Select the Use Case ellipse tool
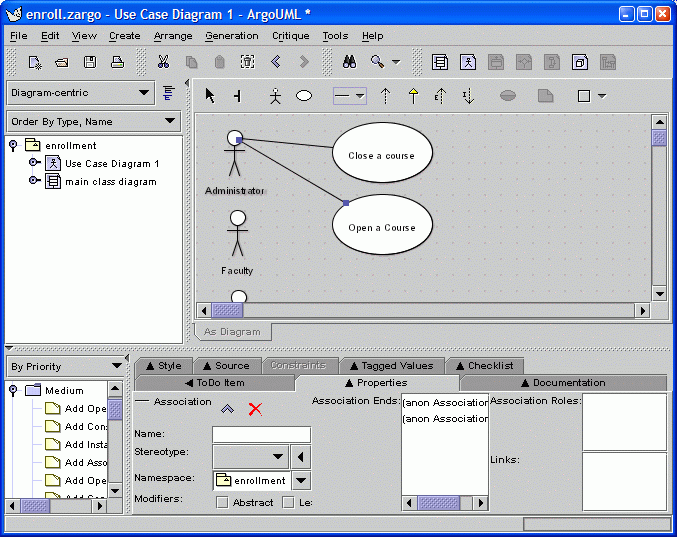Viewport: 677px width, 537px height. pyautogui.click(x=304, y=95)
